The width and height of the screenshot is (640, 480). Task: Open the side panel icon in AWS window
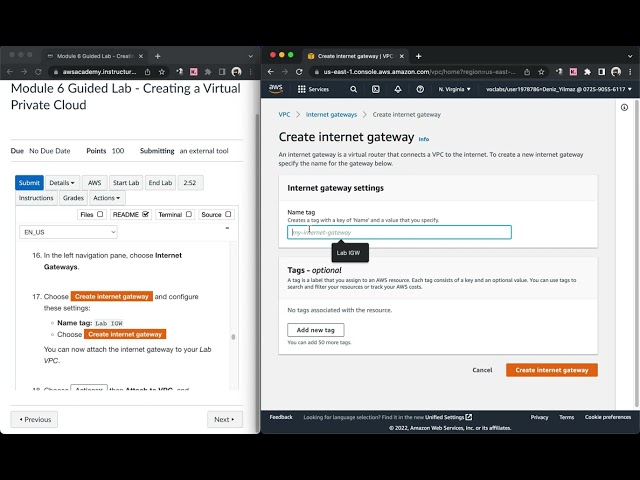[x=601, y=72]
